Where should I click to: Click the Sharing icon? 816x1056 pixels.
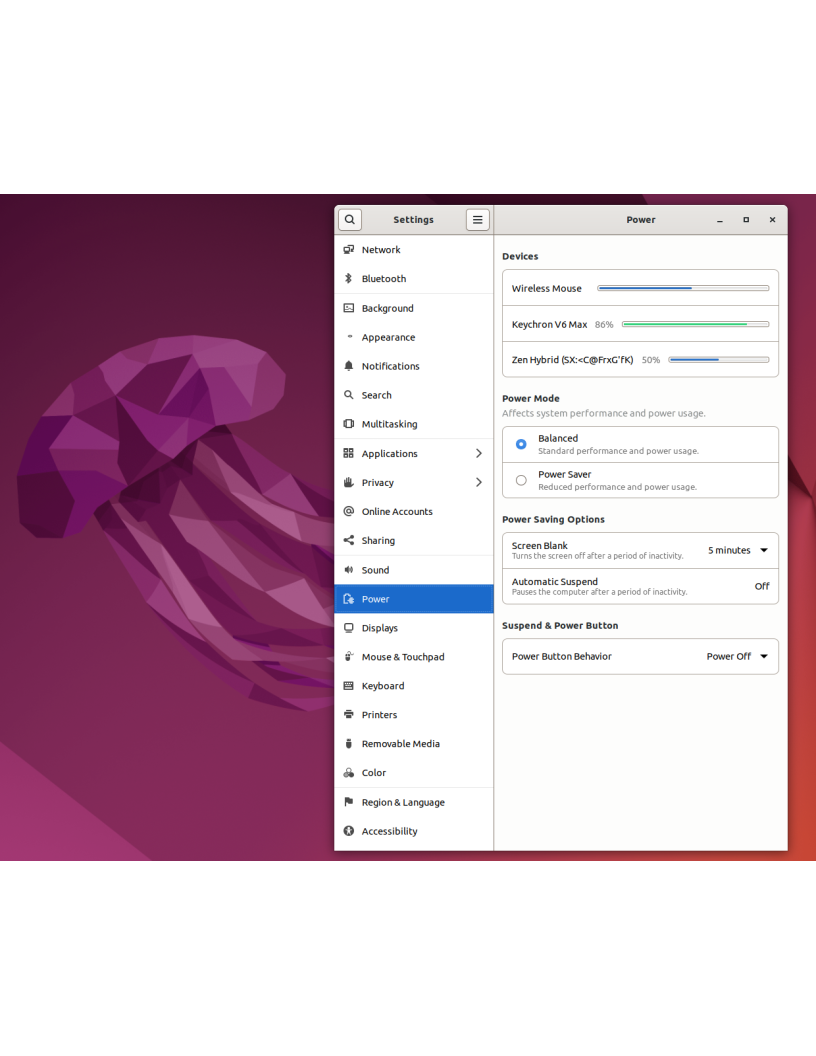349,540
